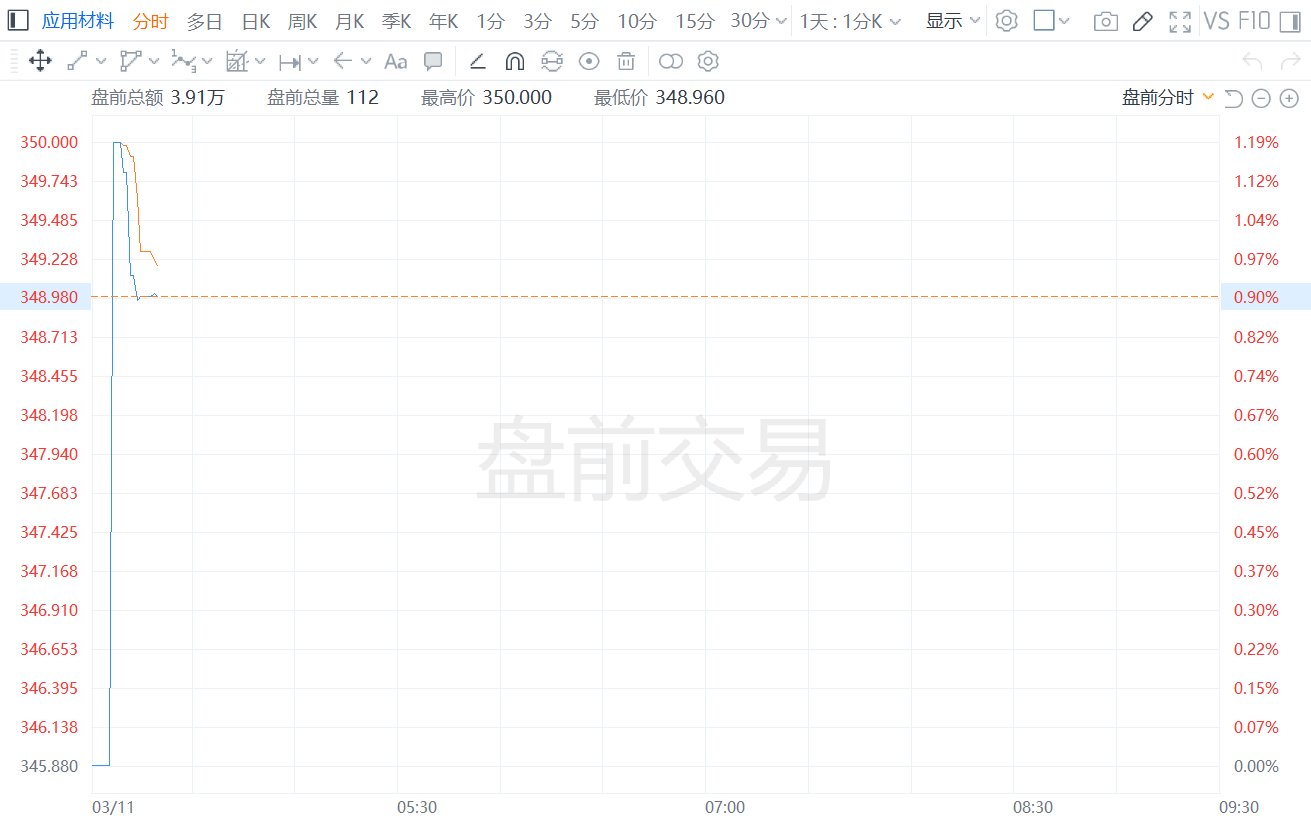Screen dimensions: 1311x839
Task: Enter fullscreen chart mode
Action: click(x=1180, y=21)
